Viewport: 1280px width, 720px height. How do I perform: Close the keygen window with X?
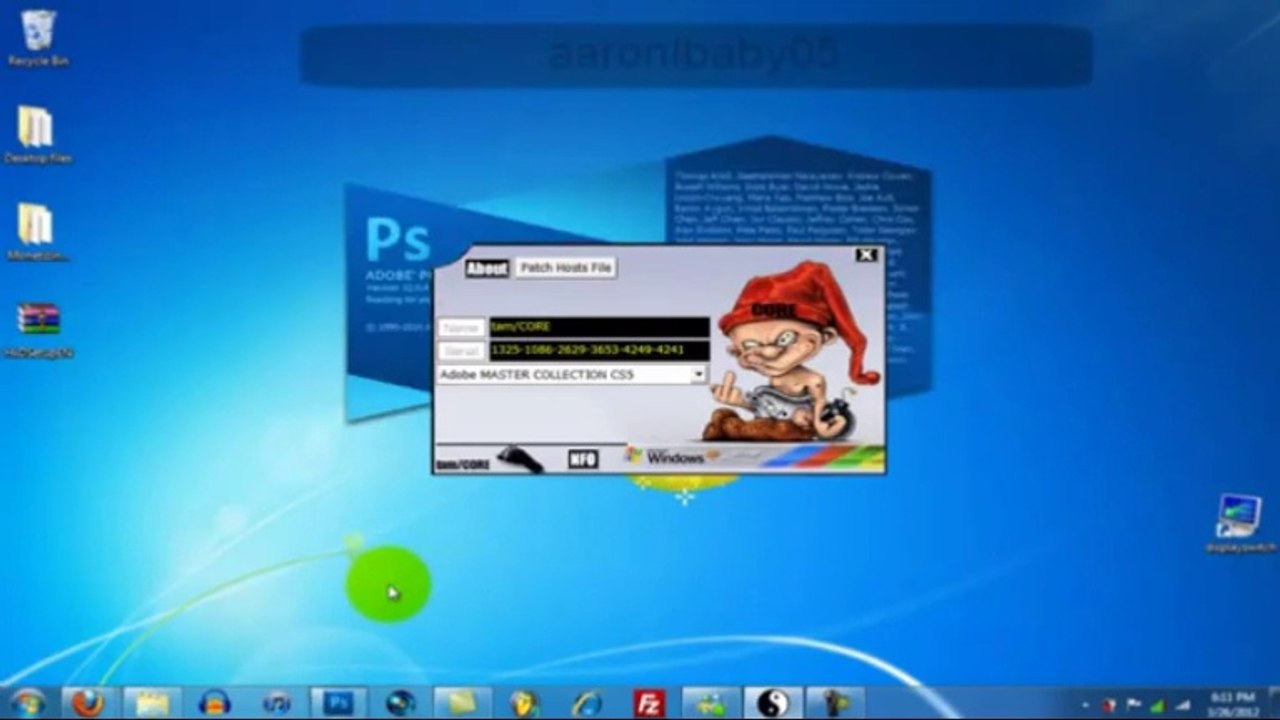point(866,255)
